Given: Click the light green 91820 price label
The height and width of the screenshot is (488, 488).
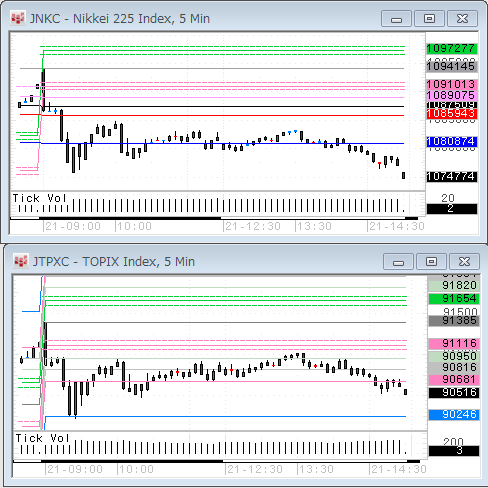Looking at the screenshot, I should click(454, 286).
